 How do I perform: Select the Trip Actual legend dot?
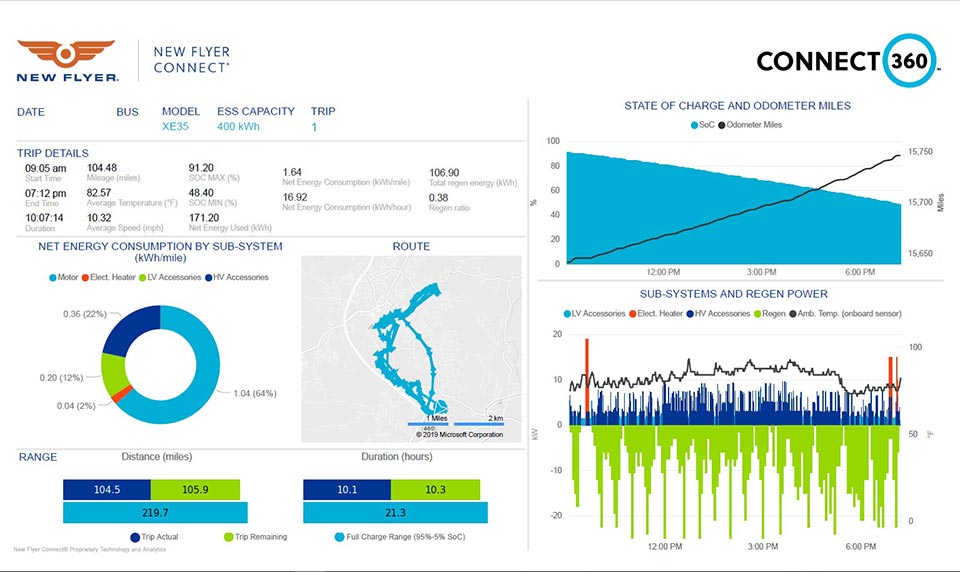click(x=135, y=537)
